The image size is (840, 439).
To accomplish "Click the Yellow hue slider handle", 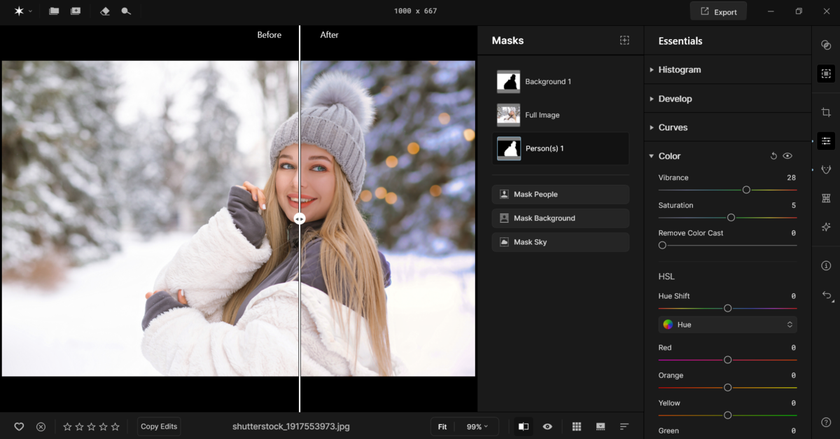I will (x=728, y=415).
